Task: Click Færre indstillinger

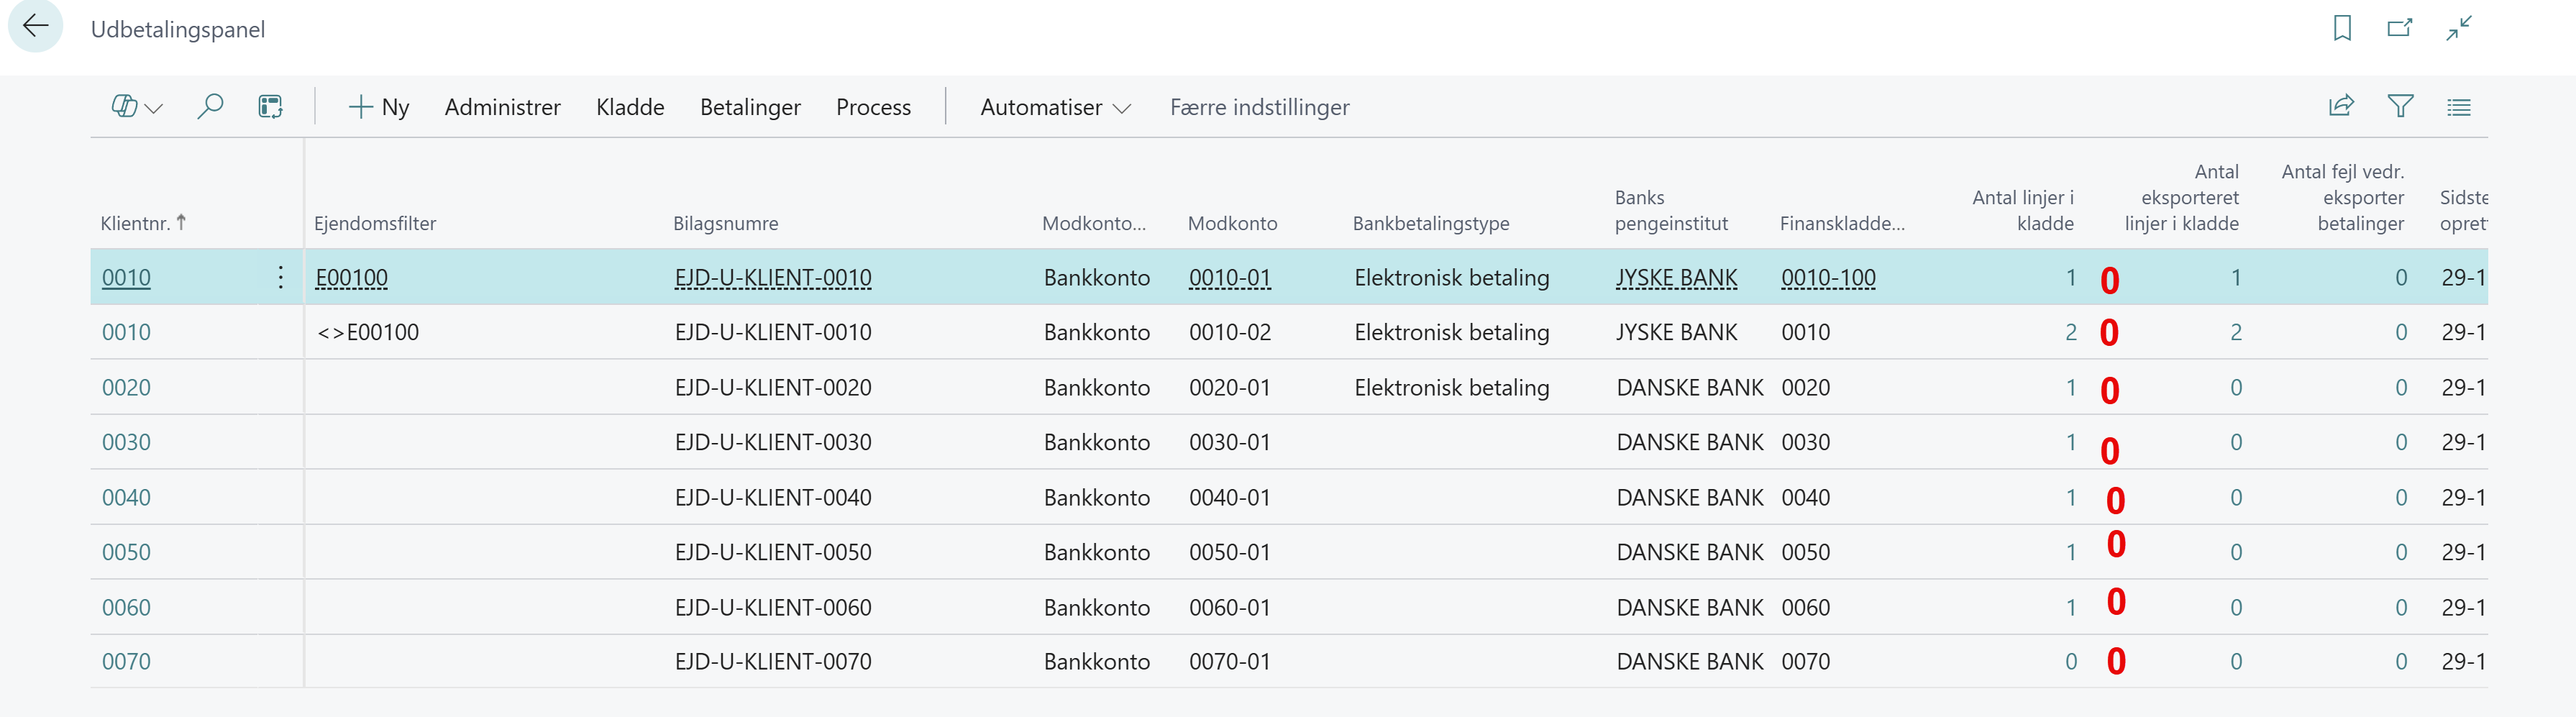Action: [1259, 107]
